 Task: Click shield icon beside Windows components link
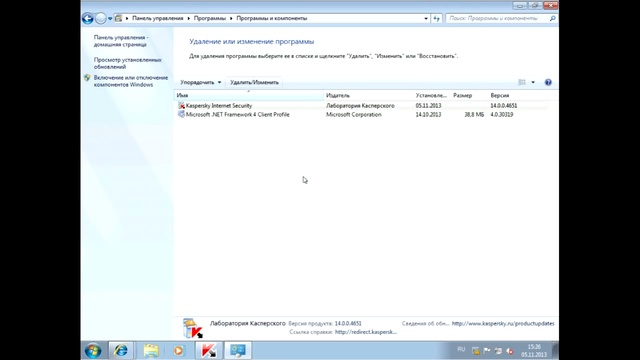point(87,78)
